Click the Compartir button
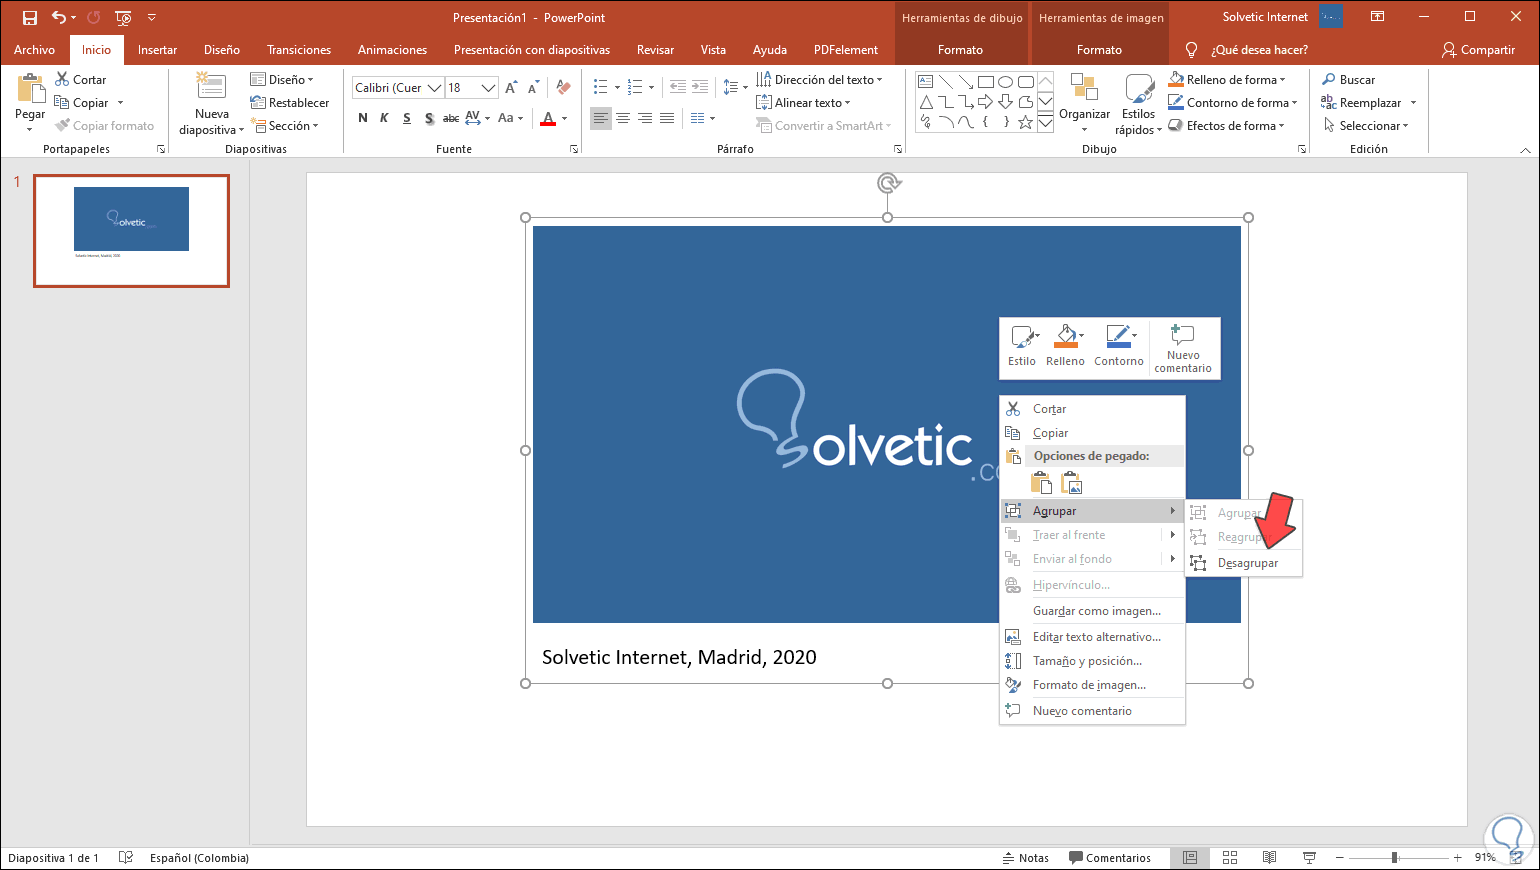The image size is (1540, 870). point(1478,50)
